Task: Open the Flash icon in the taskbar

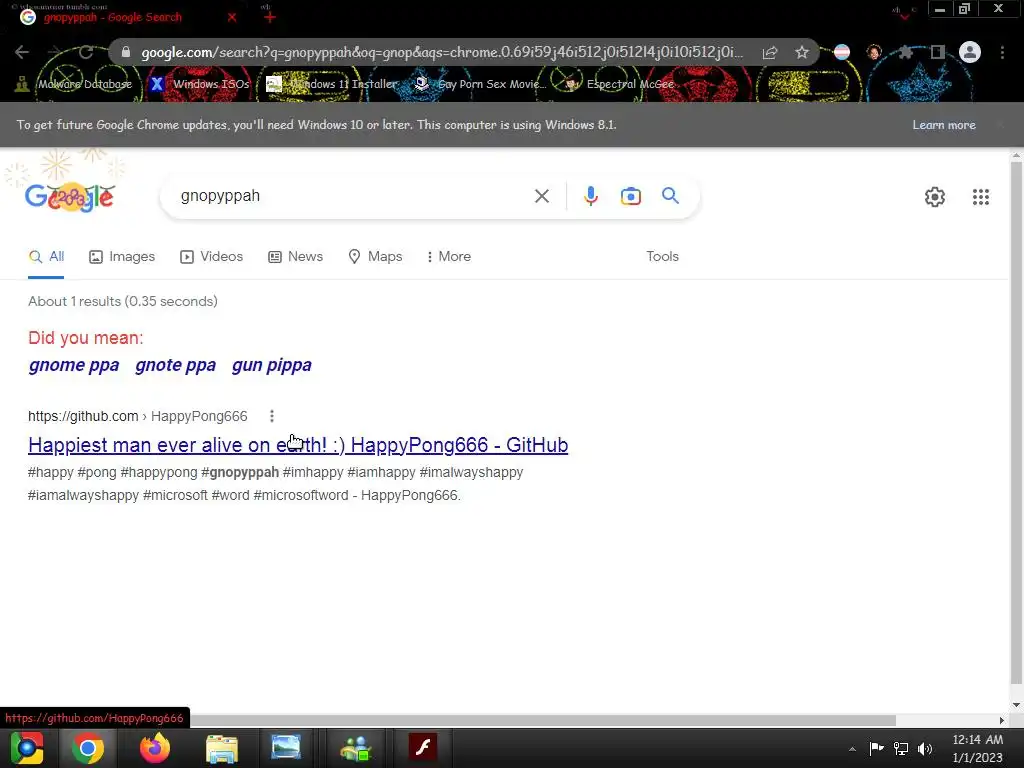Action: pyautogui.click(x=423, y=748)
